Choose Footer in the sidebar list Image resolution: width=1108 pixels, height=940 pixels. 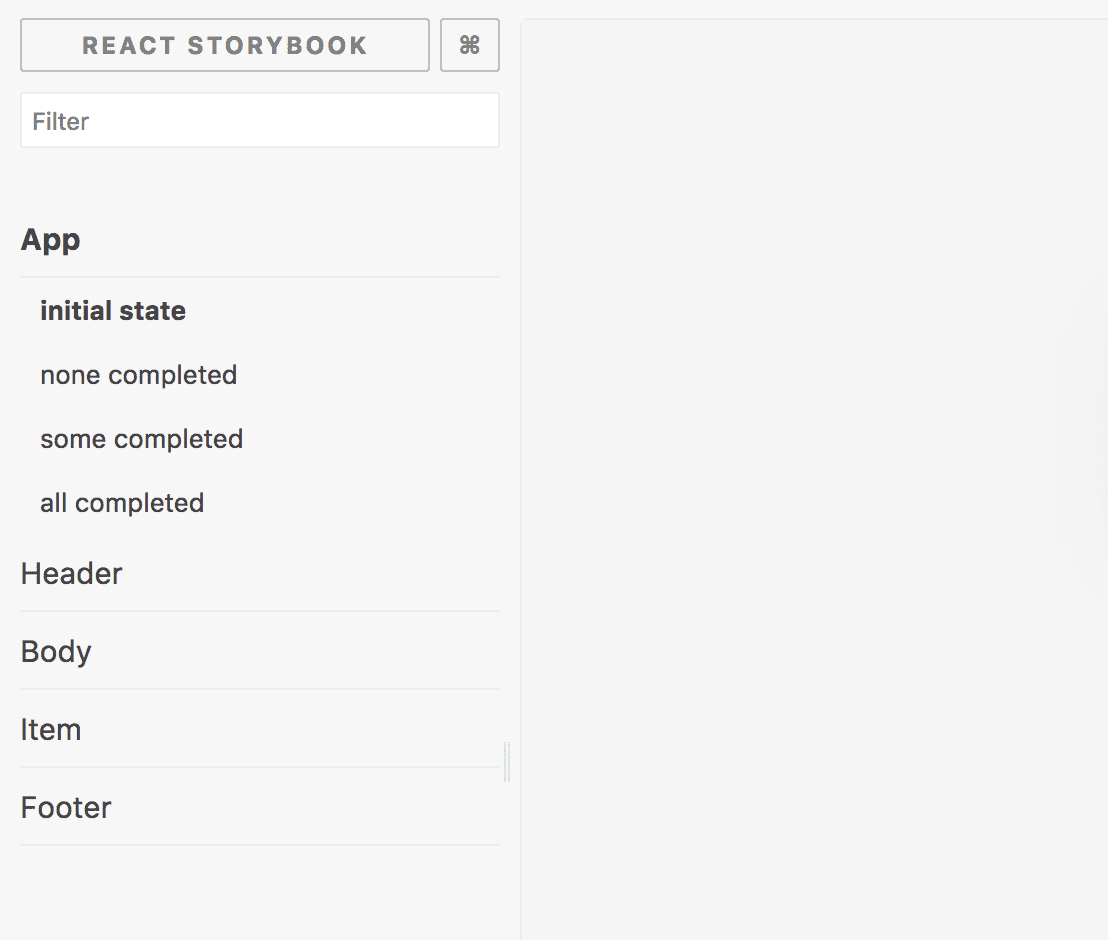point(66,807)
